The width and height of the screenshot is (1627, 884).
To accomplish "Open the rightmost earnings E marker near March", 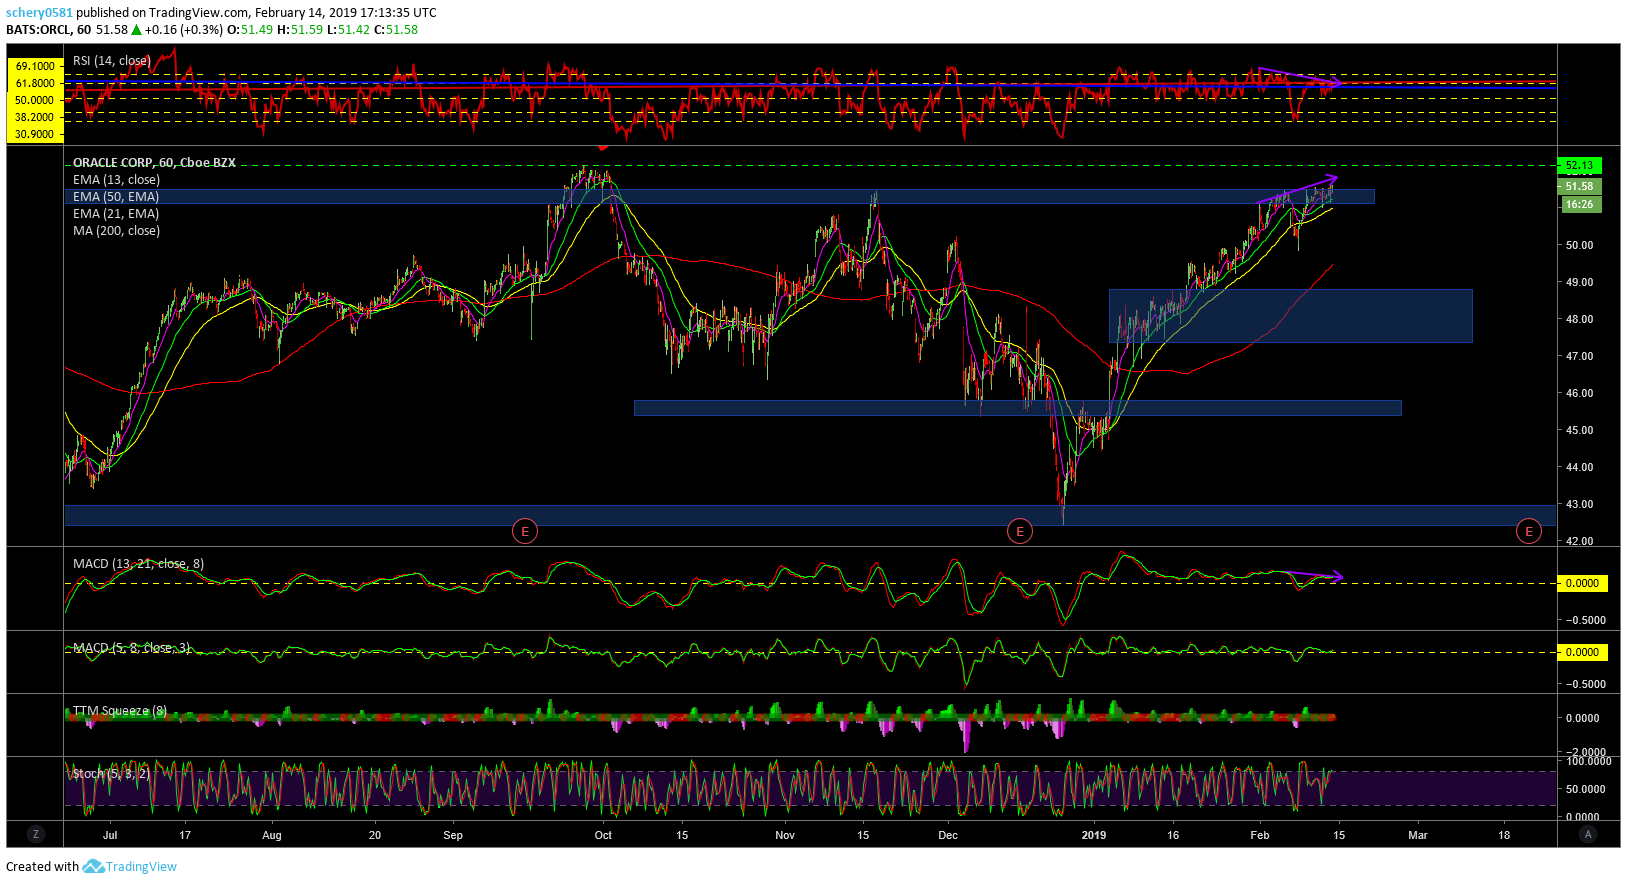I will [1528, 531].
